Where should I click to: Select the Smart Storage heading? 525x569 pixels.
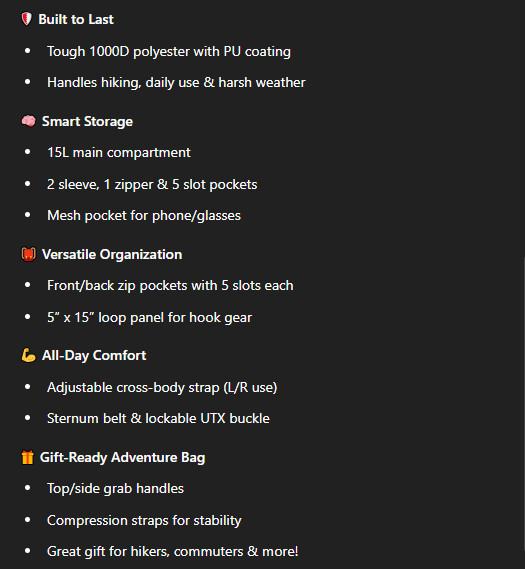[x=87, y=122]
